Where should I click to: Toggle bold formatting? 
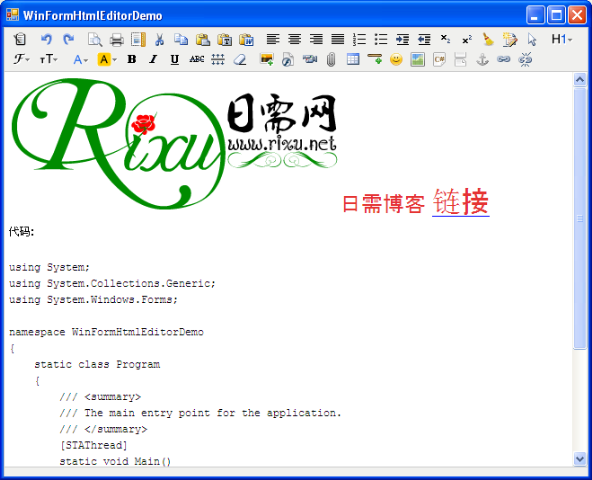pos(131,59)
